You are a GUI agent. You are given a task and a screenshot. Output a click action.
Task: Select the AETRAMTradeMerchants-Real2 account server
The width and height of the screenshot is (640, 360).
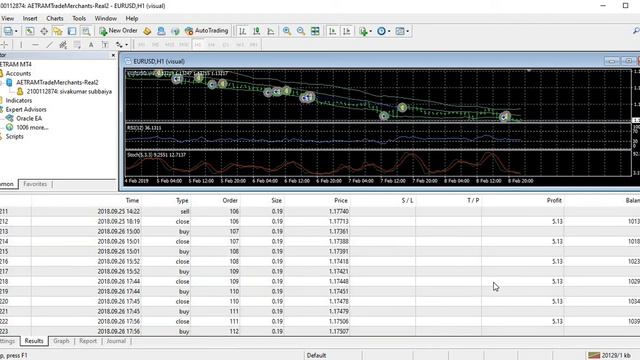coord(57,82)
